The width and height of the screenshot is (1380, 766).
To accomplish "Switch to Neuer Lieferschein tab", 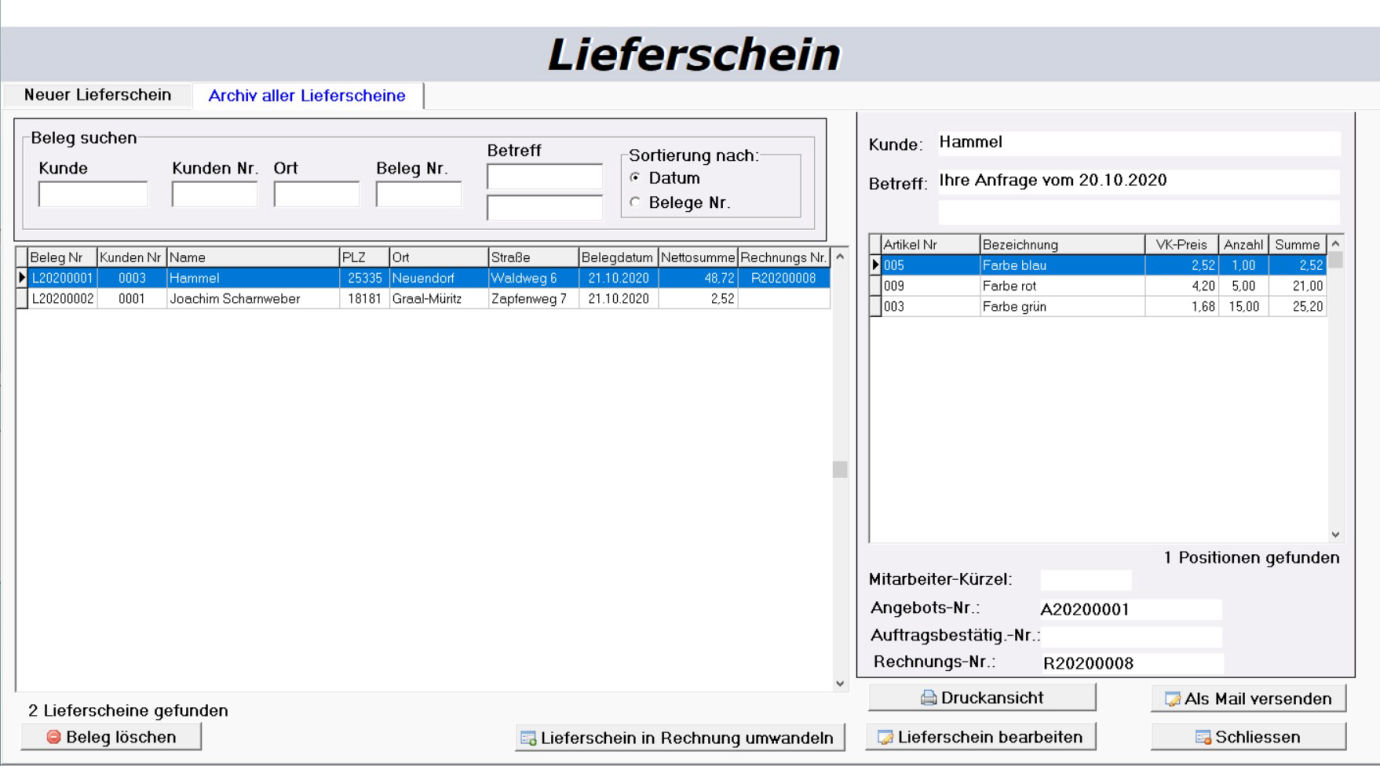I will tap(97, 95).
